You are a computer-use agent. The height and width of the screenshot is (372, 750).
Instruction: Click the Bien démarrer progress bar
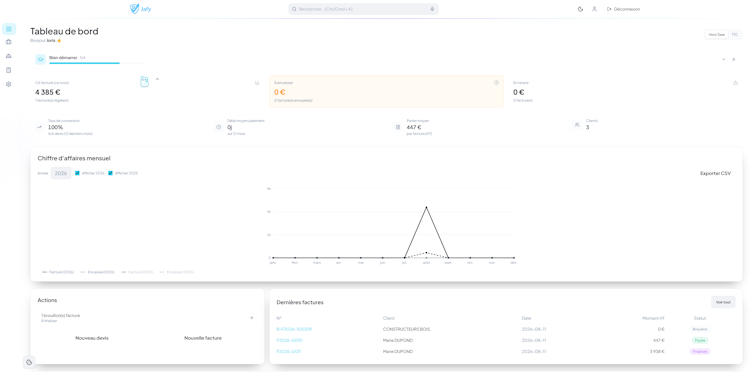96,63
